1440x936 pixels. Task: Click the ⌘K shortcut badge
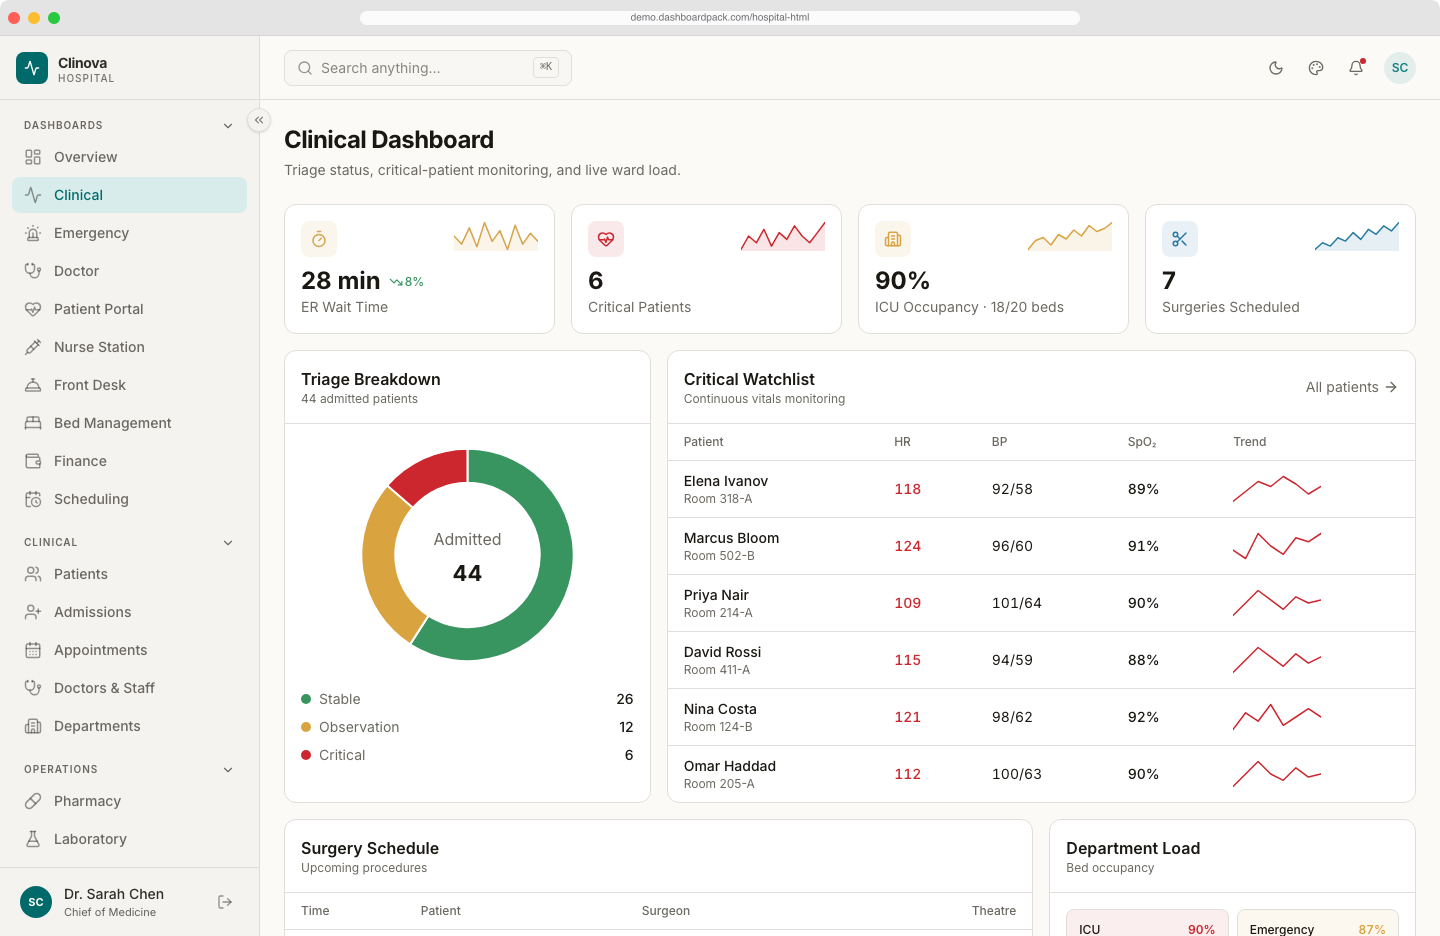click(x=546, y=67)
